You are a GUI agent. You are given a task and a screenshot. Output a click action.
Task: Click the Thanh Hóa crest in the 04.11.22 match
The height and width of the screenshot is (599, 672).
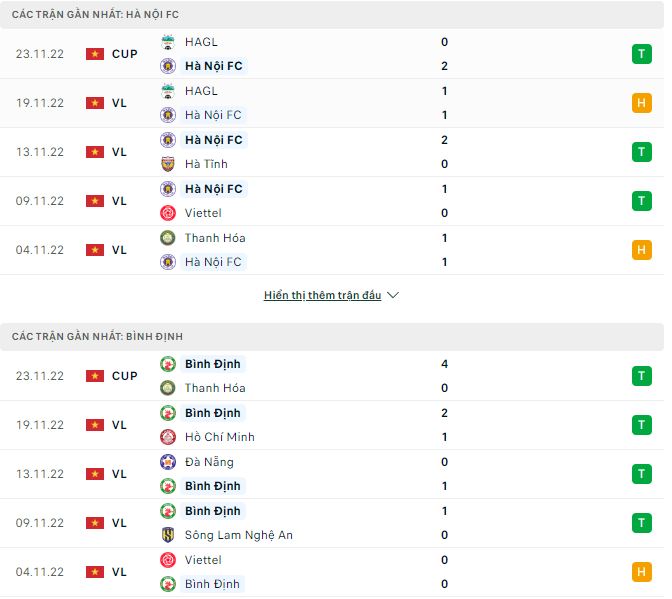(x=168, y=238)
